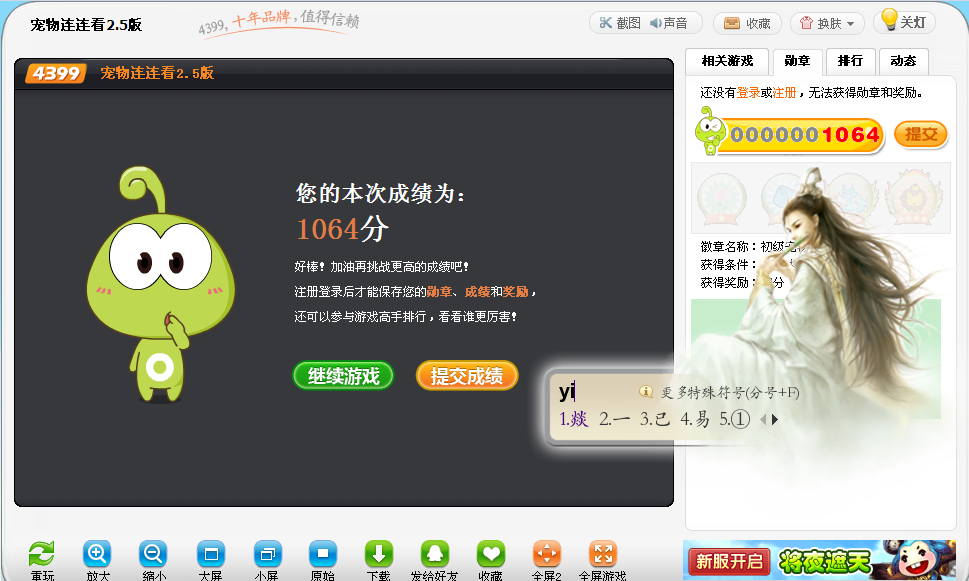Toggle 关灯 lights off bulb

904,22
